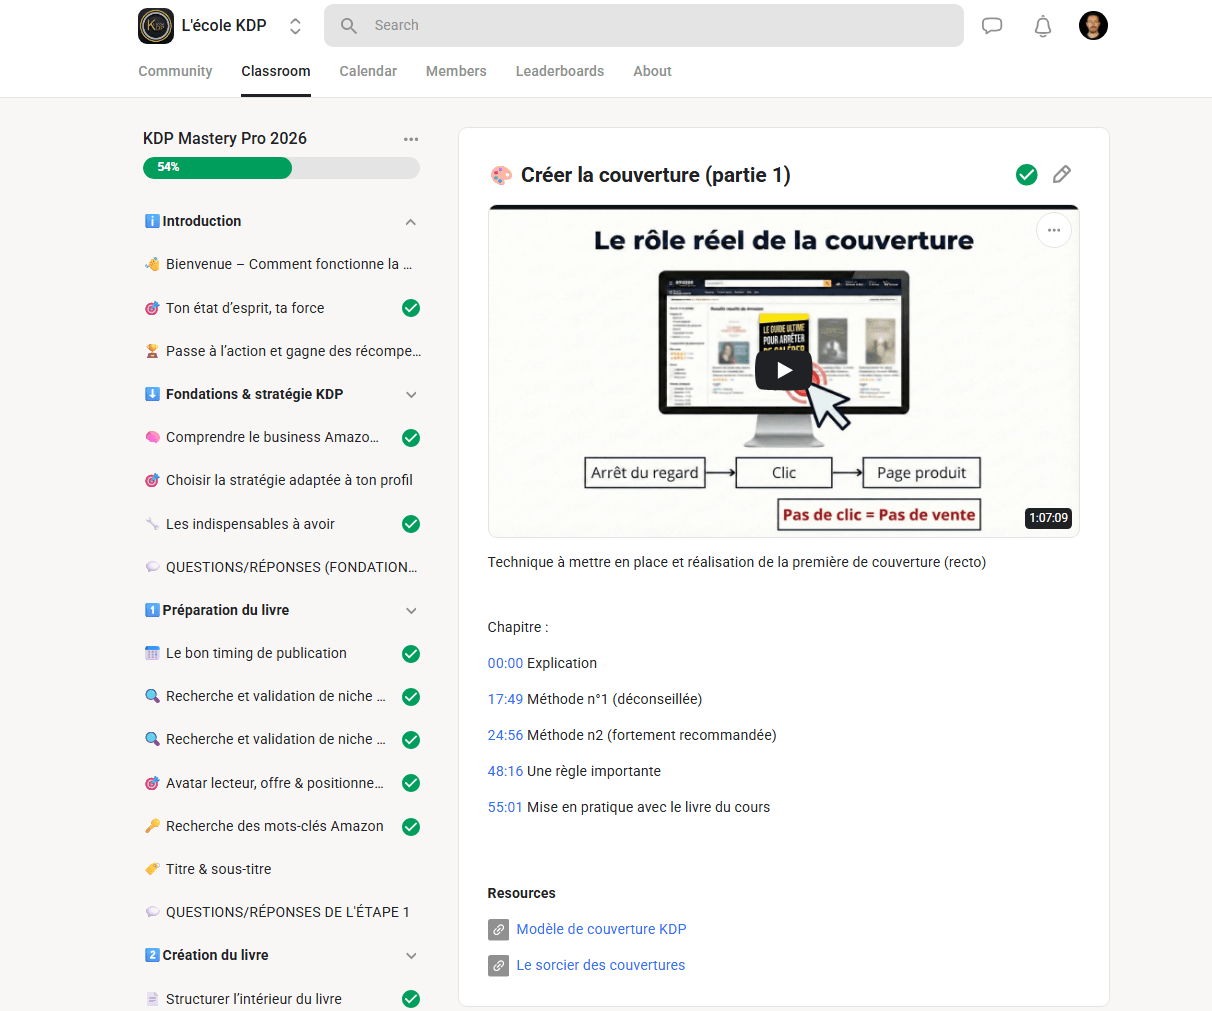Open the About tab
This screenshot has height=1011, width=1212.
tap(652, 71)
